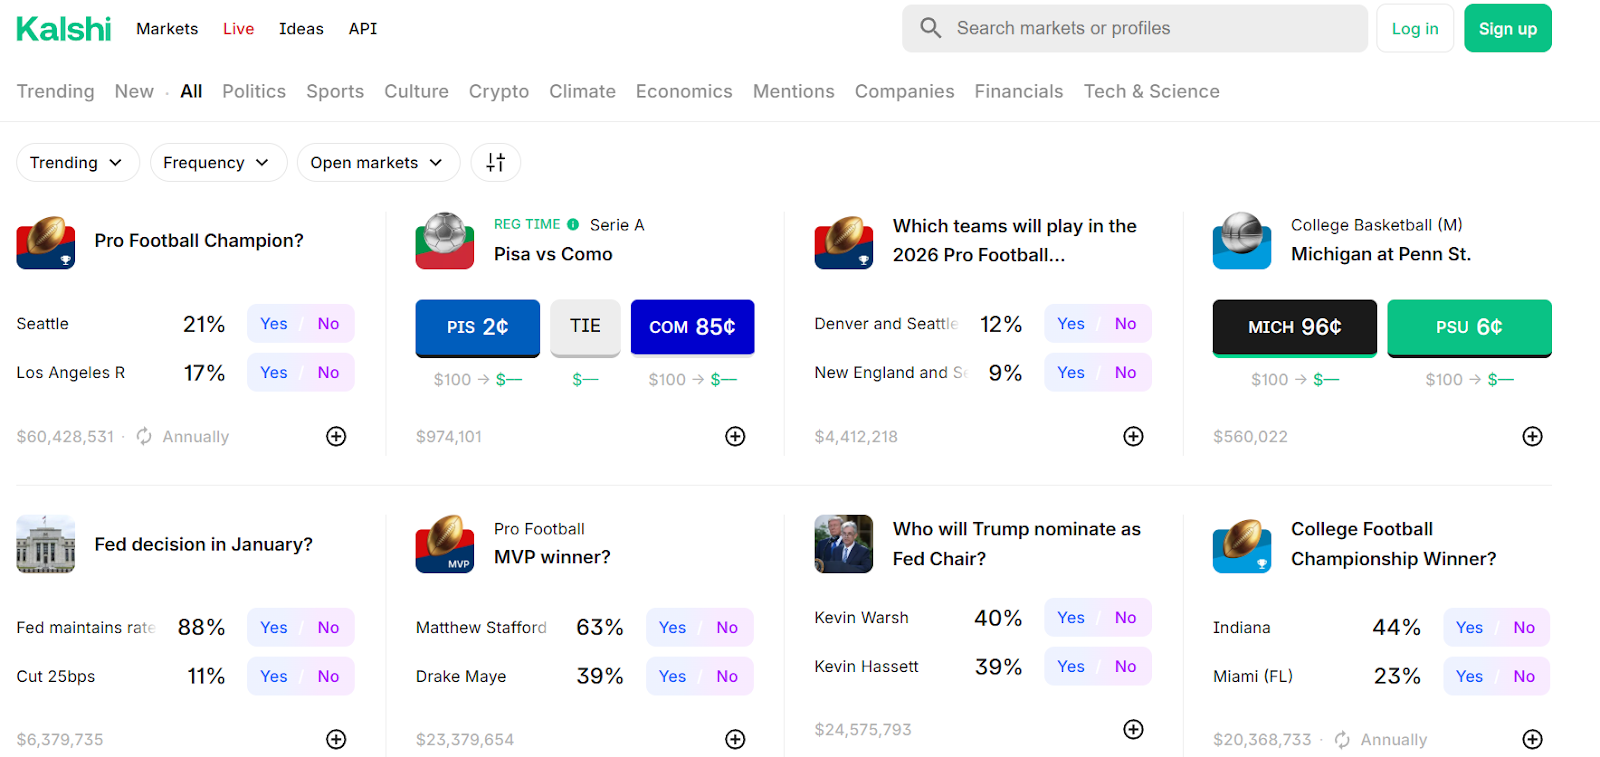The image size is (1600, 757).
Task: Click plus icon on Pisa vs Como card
Action: [x=735, y=436]
